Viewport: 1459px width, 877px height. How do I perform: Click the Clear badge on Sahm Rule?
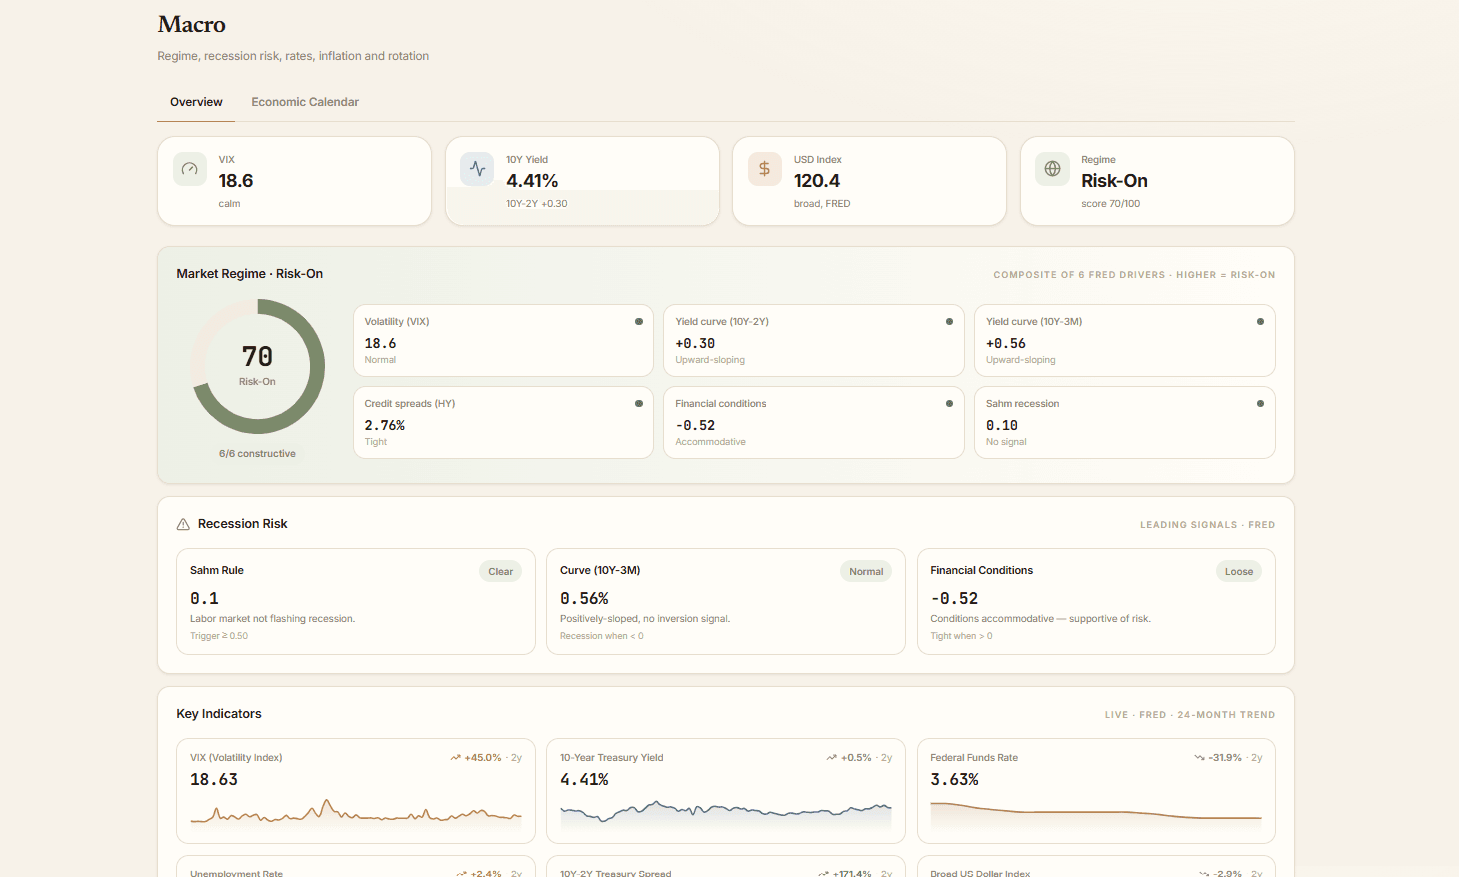[x=501, y=572]
